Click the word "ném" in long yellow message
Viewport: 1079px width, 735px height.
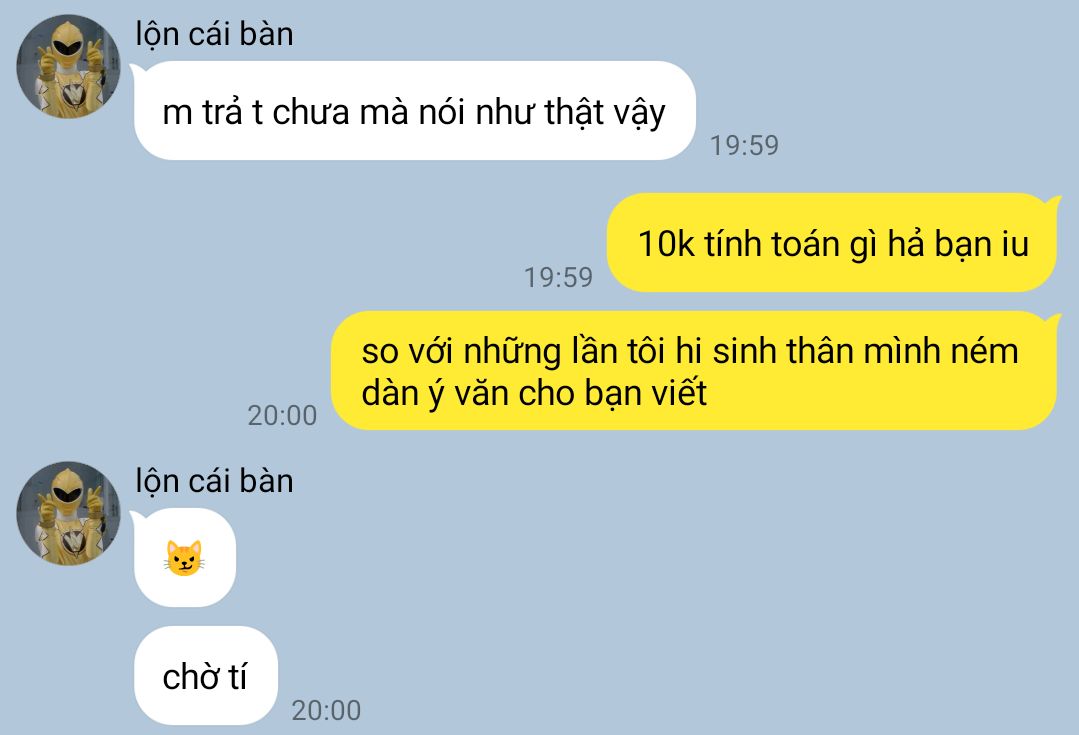[x=984, y=351]
